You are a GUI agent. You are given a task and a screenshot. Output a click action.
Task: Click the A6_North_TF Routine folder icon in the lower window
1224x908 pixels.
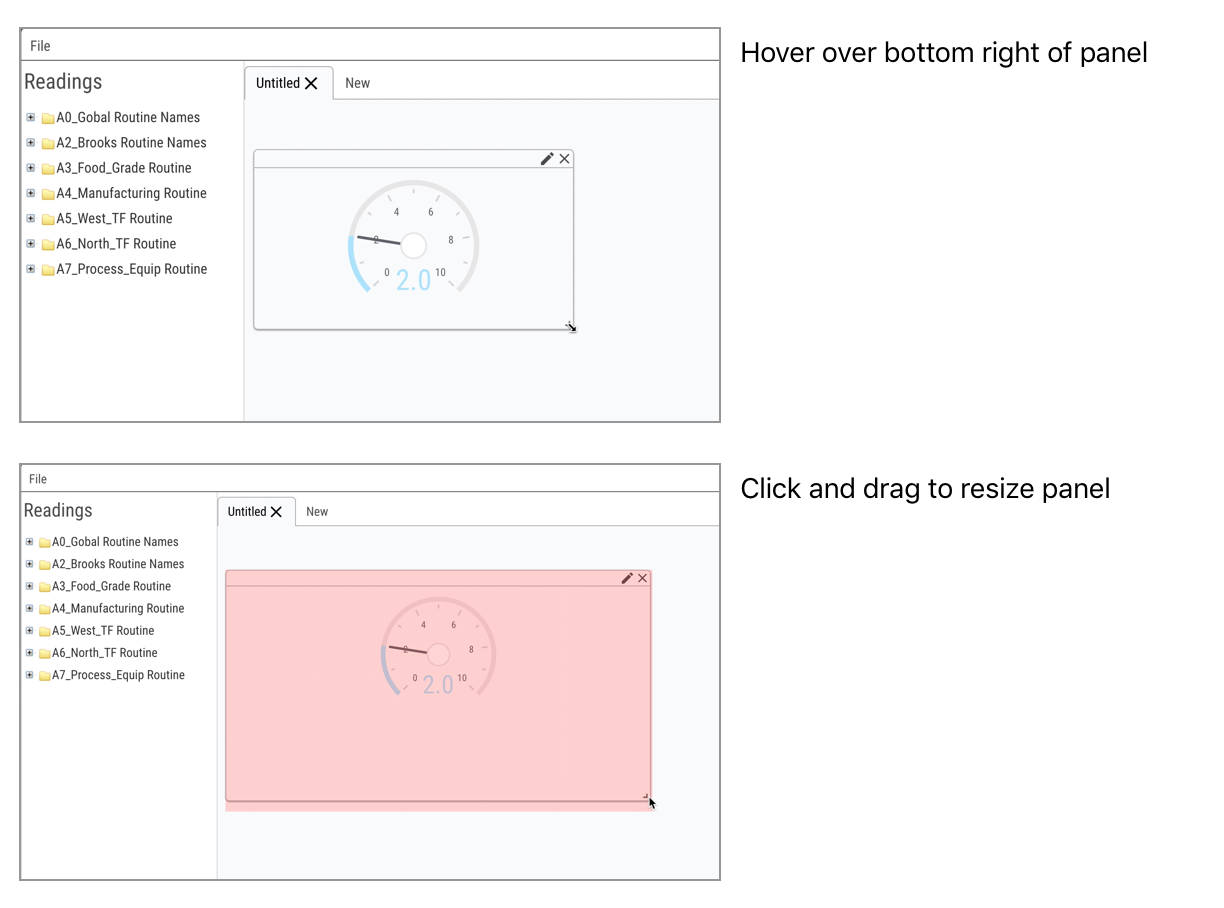tap(45, 653)
